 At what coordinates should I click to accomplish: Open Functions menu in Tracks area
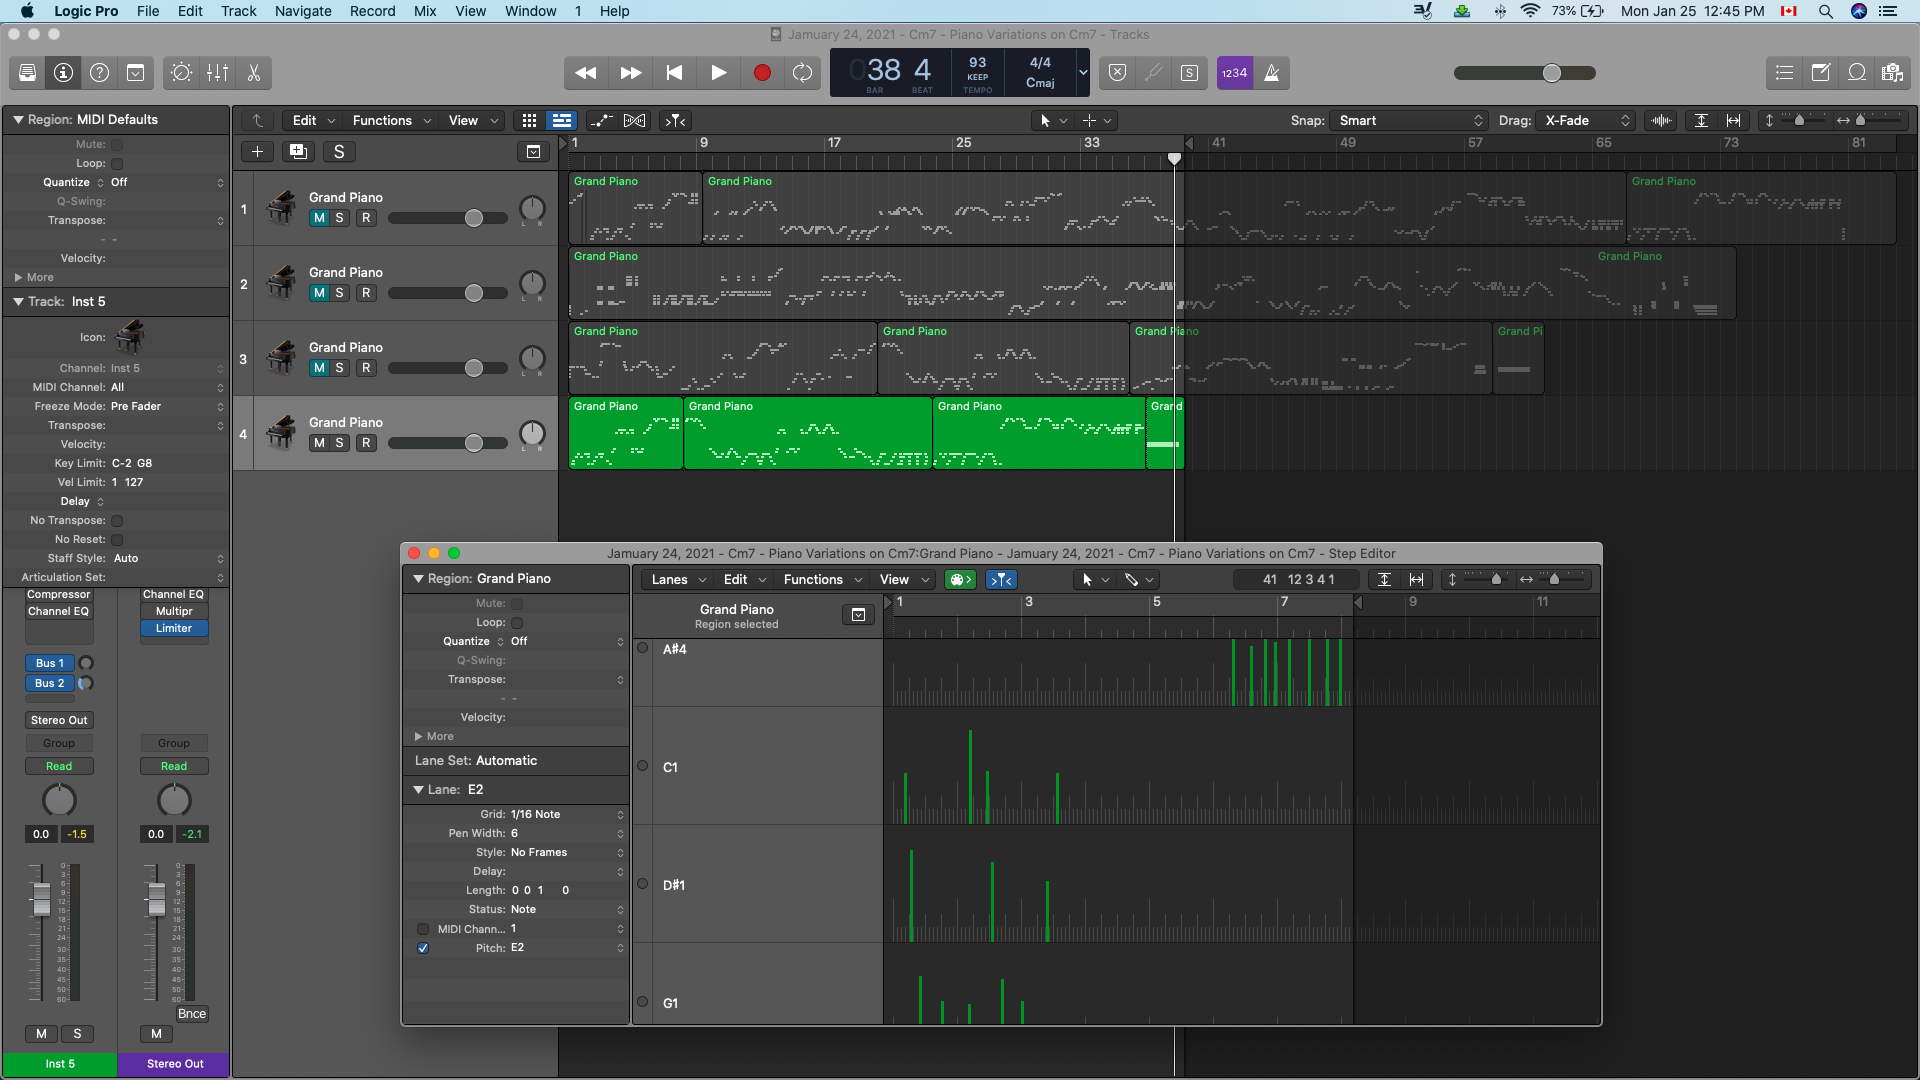[x=391, y=120]
